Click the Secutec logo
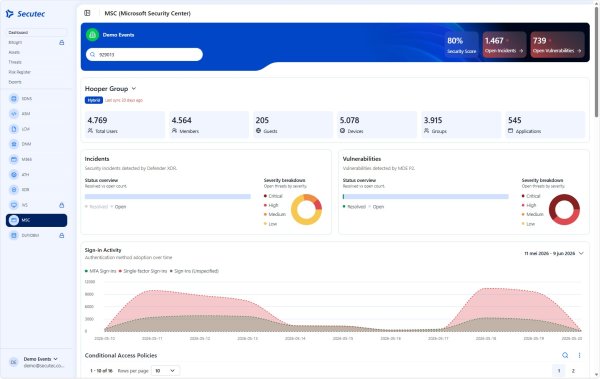 coord(25,14)
